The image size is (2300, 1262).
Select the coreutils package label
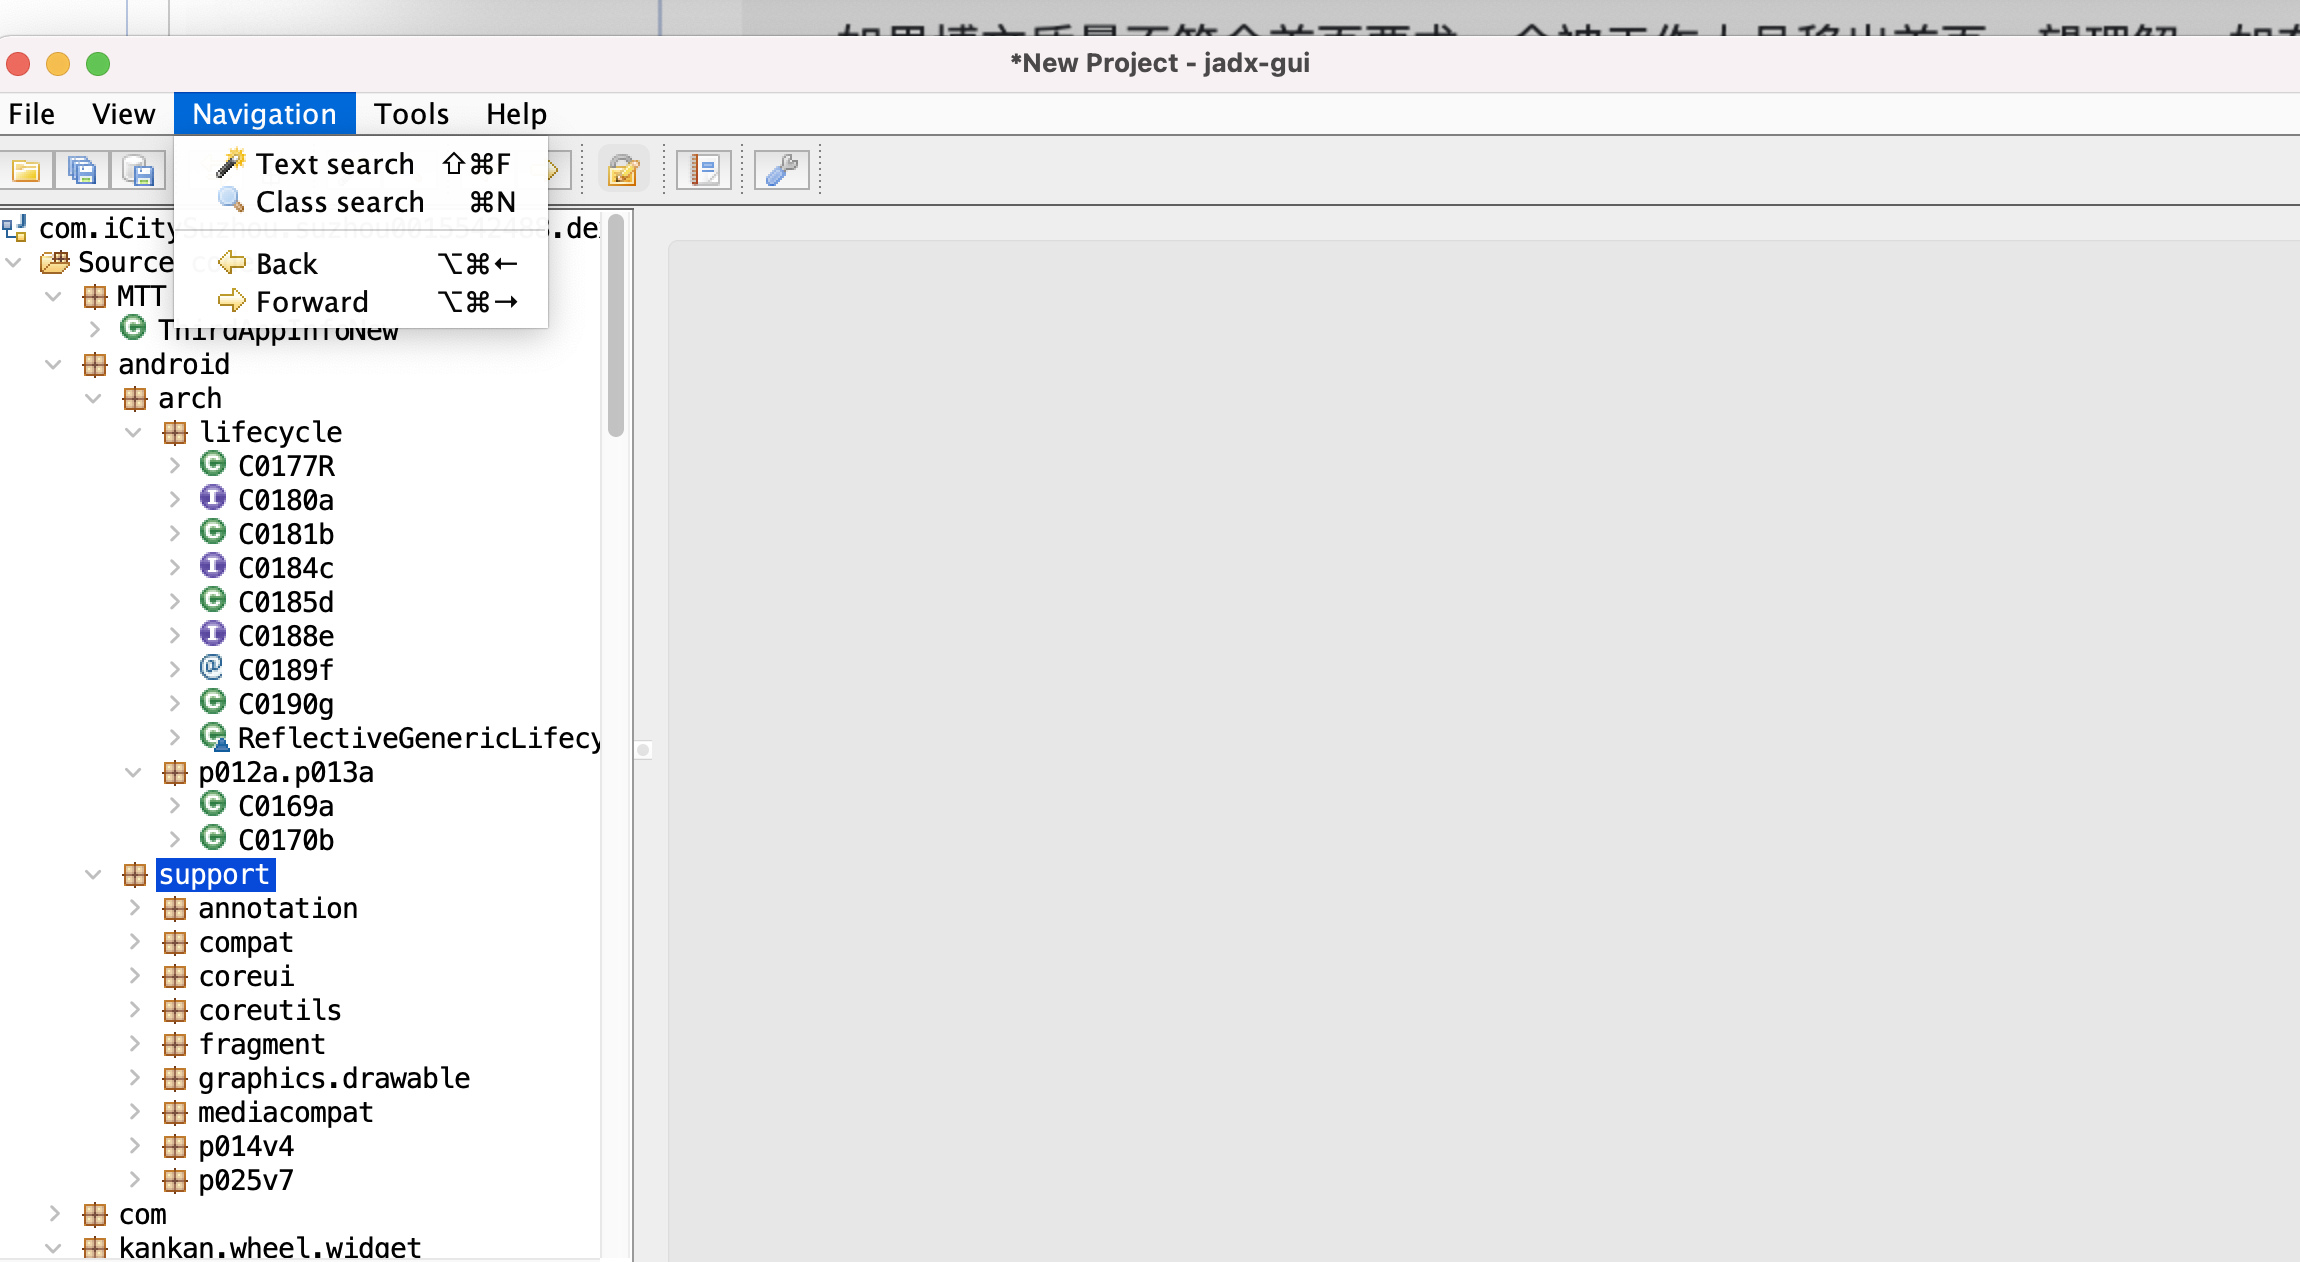(x=270, y=1010)
